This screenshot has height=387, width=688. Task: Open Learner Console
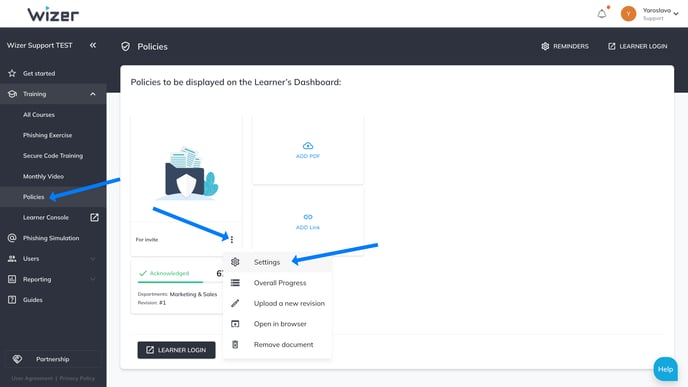tap(46, 218)
